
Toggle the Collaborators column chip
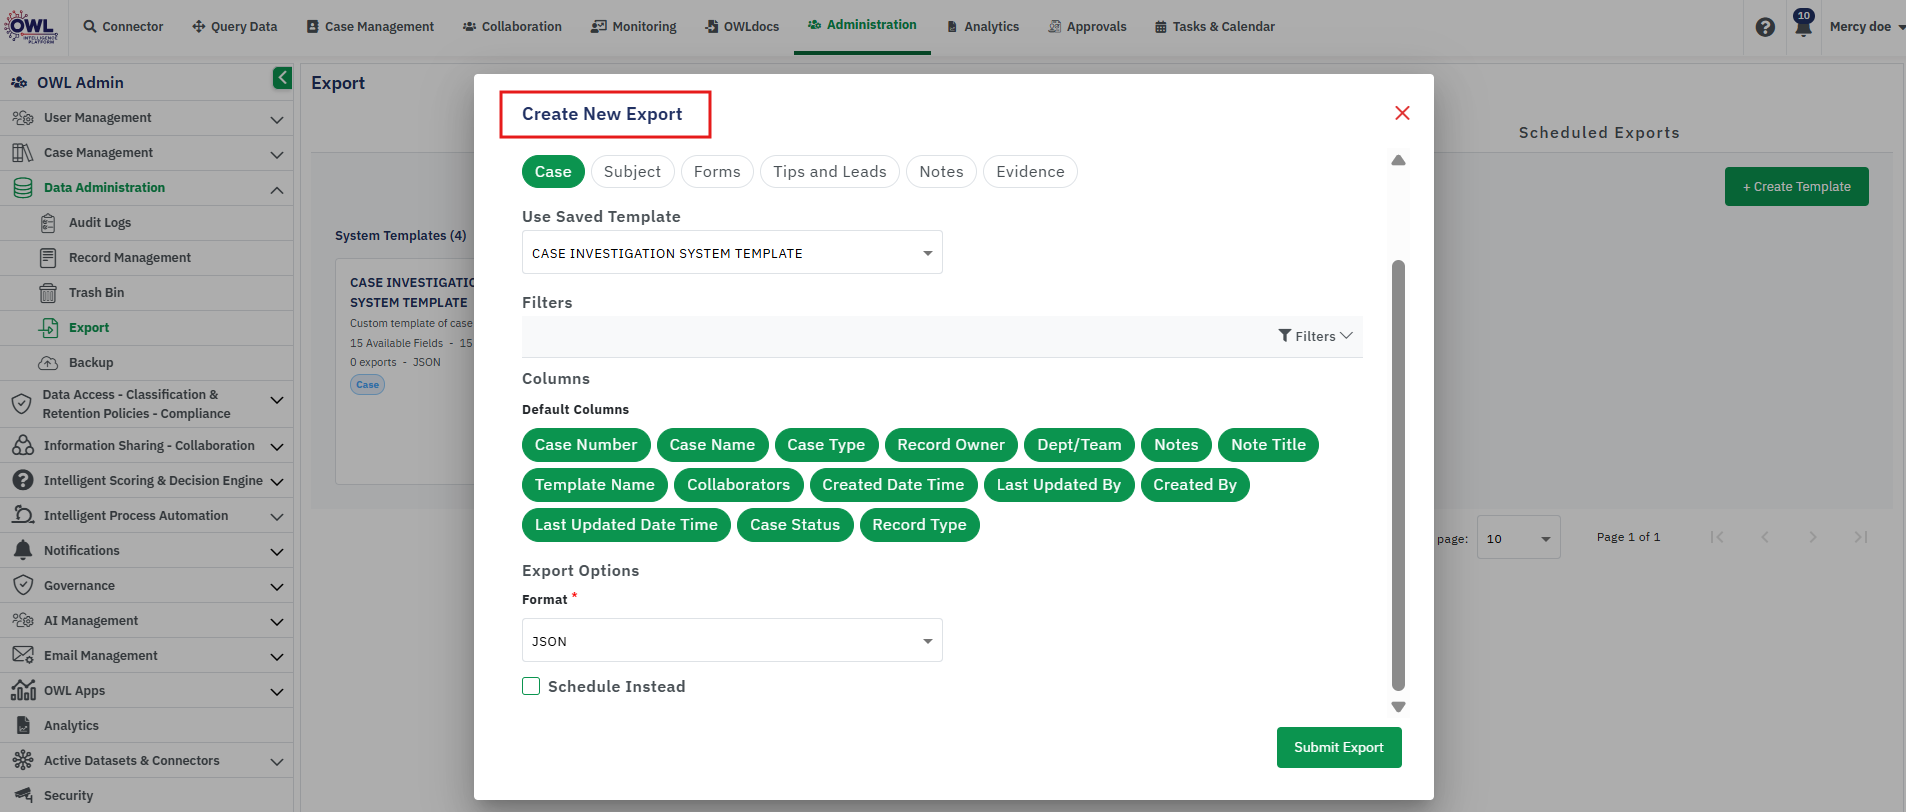point(738,485)
